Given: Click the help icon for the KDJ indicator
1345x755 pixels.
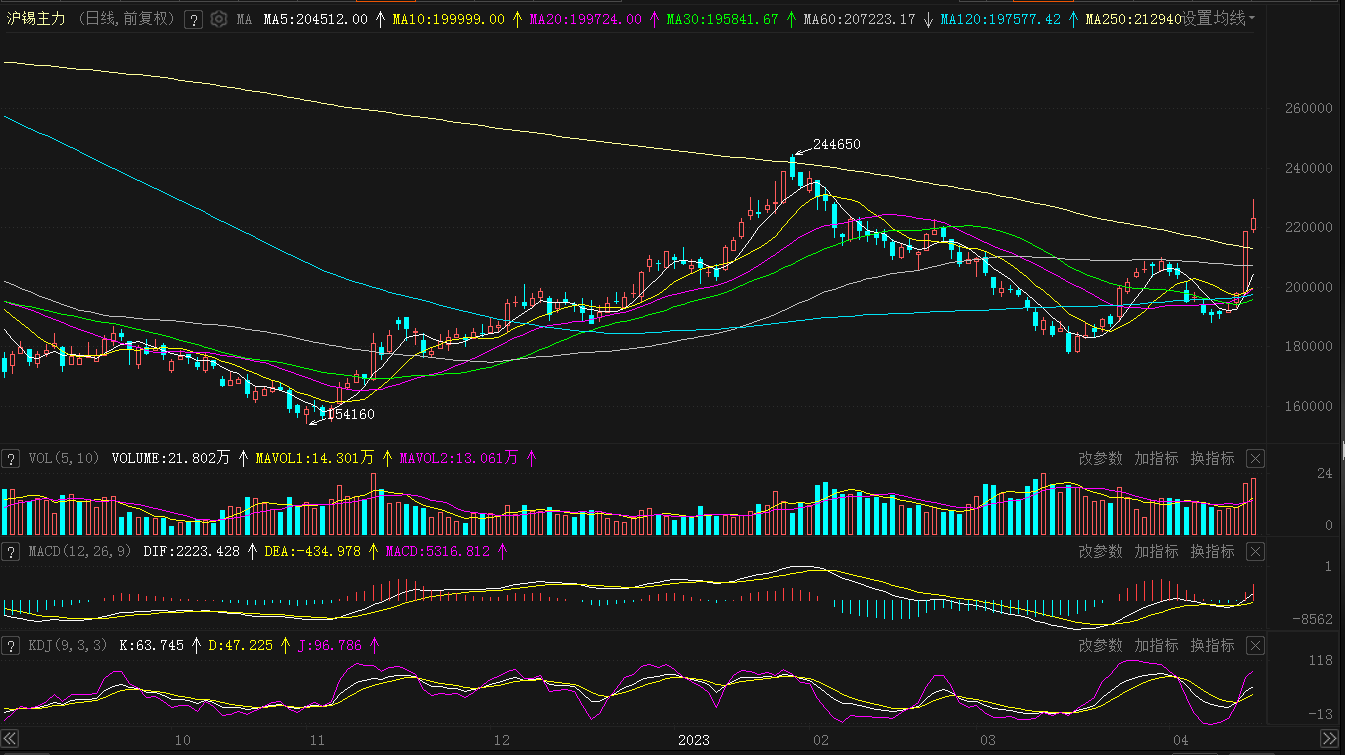Looking at the screenshot, I should coord(11,646).
